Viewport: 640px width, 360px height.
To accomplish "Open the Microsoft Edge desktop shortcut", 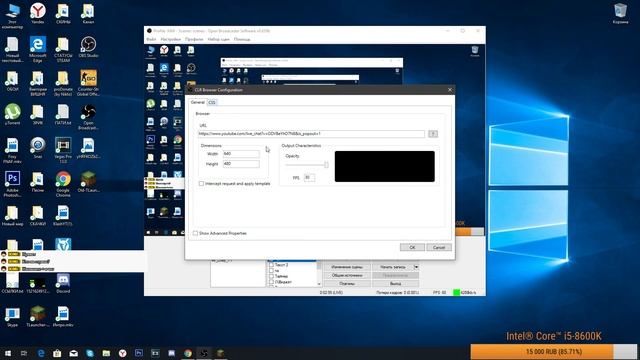I will [x=38, y=49].
